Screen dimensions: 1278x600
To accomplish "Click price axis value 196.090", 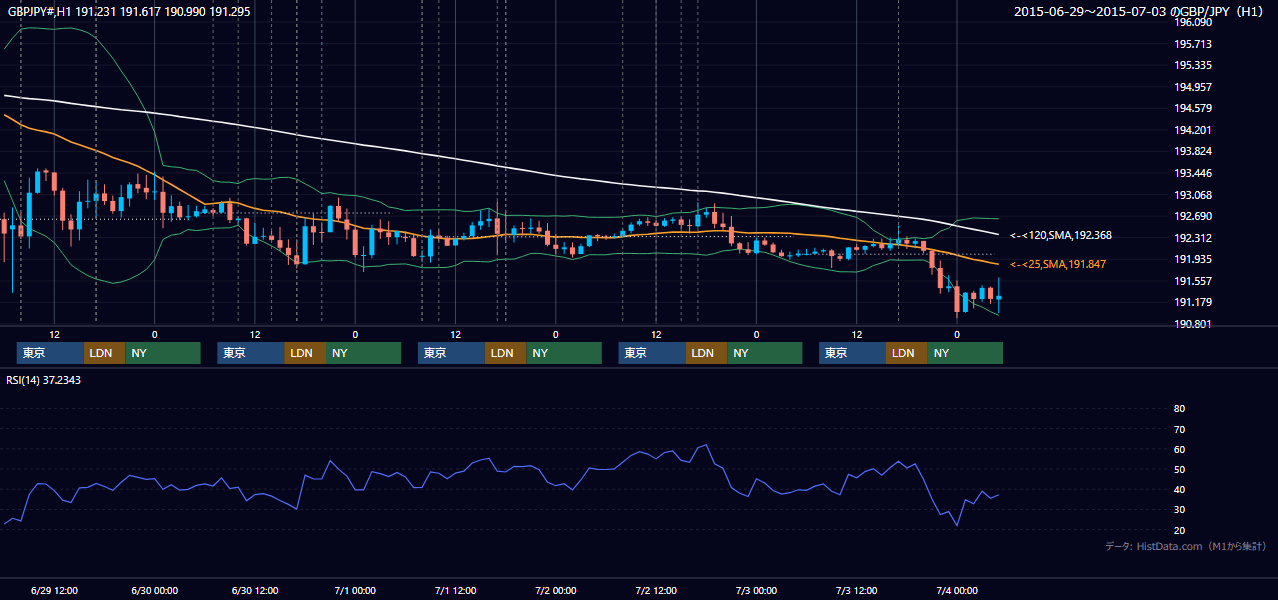I will 1193,22.
